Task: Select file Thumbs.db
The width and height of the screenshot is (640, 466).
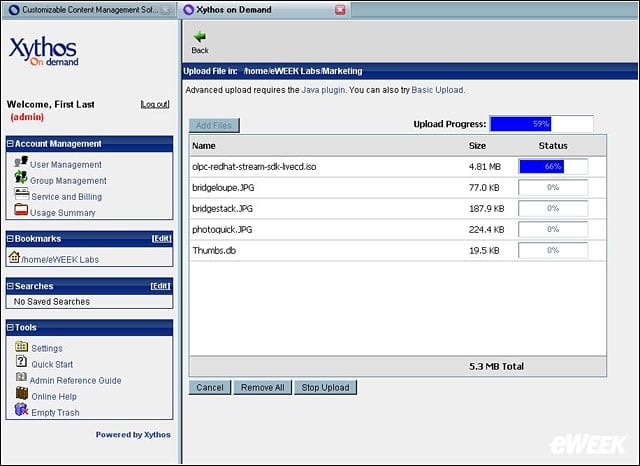Action: click(214, 251)
